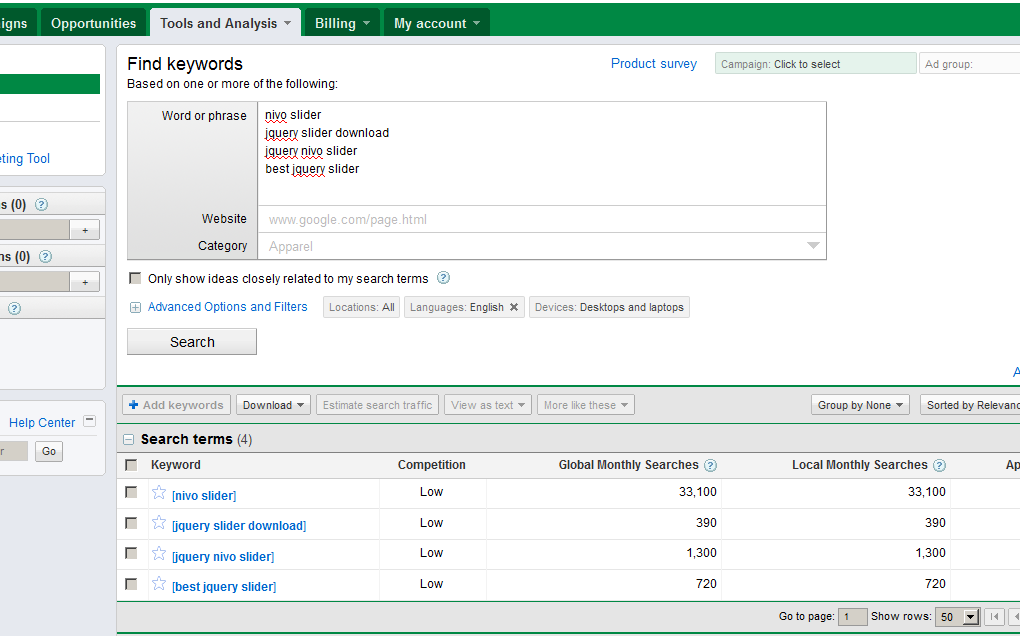Viewport: 1020px width, 636px height.
Task: Open help icon for Global Monthly Searches
Action: 710,466
